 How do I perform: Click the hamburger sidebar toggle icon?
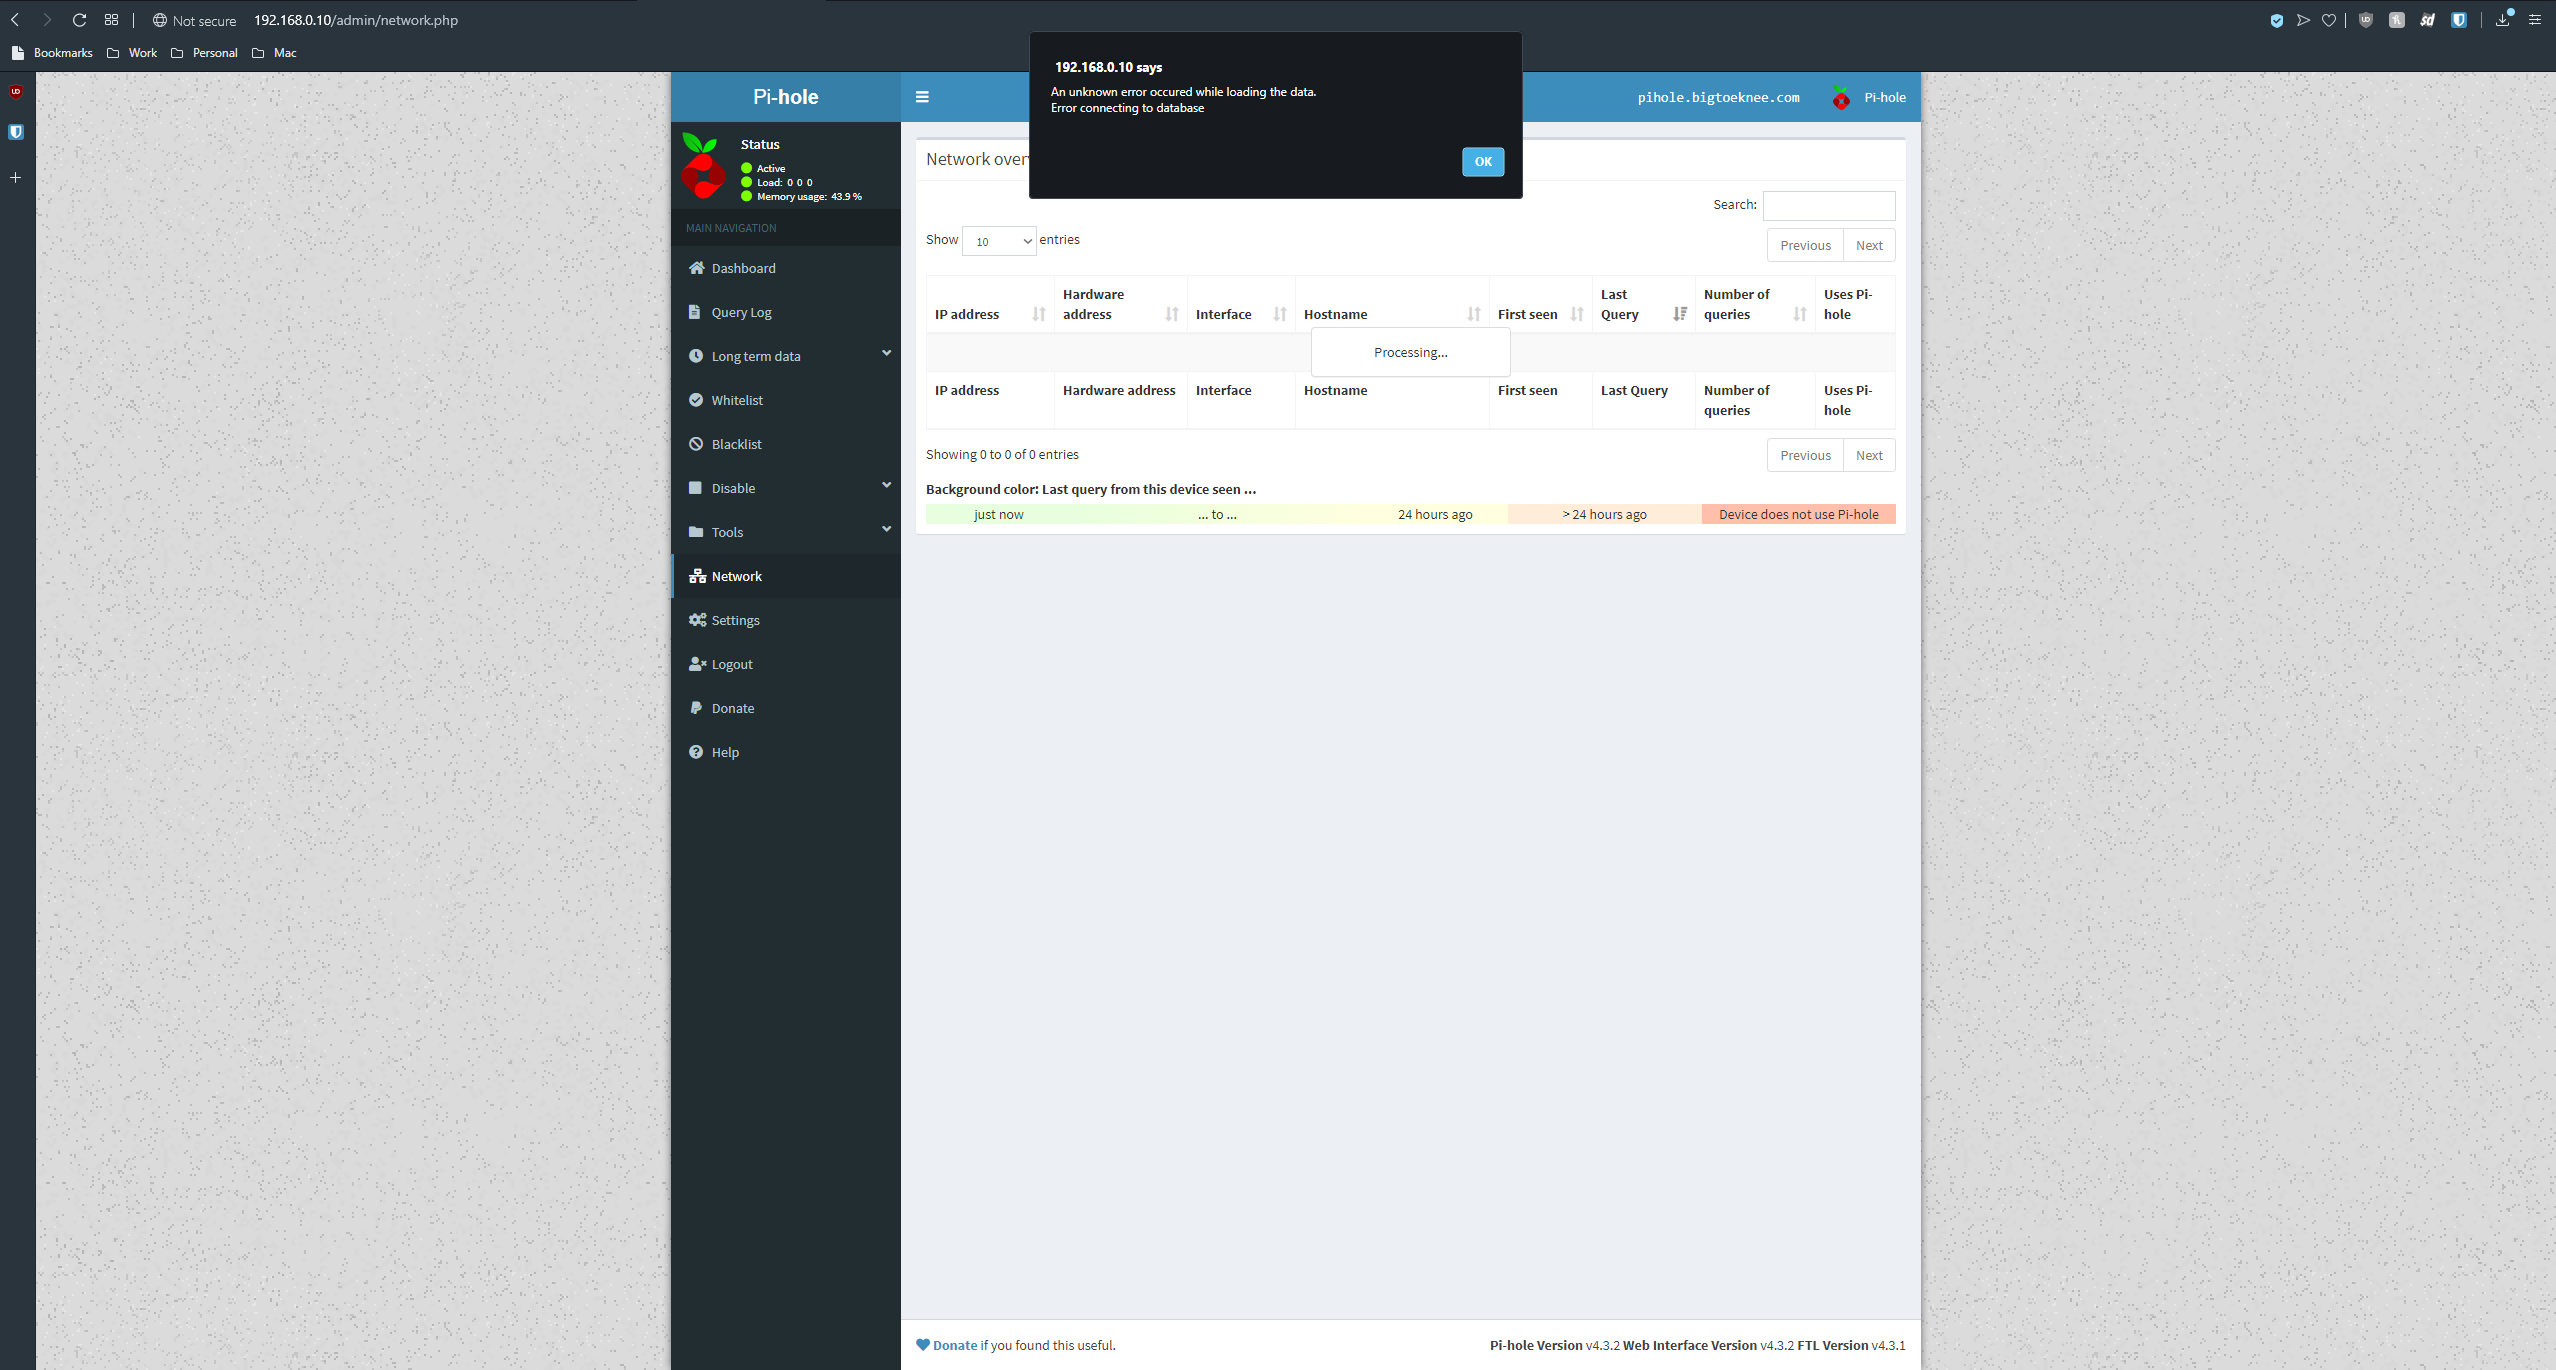tap(922, 97)
